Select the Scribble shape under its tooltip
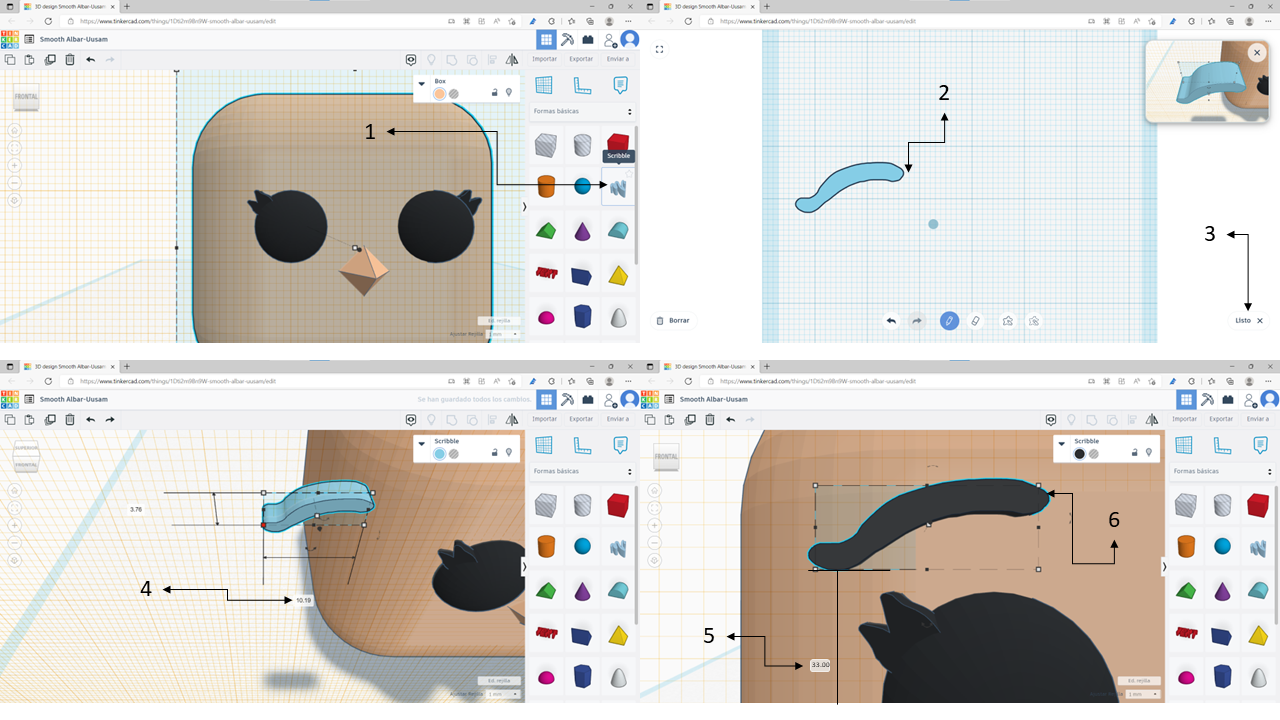 click(x=618, y=186)
